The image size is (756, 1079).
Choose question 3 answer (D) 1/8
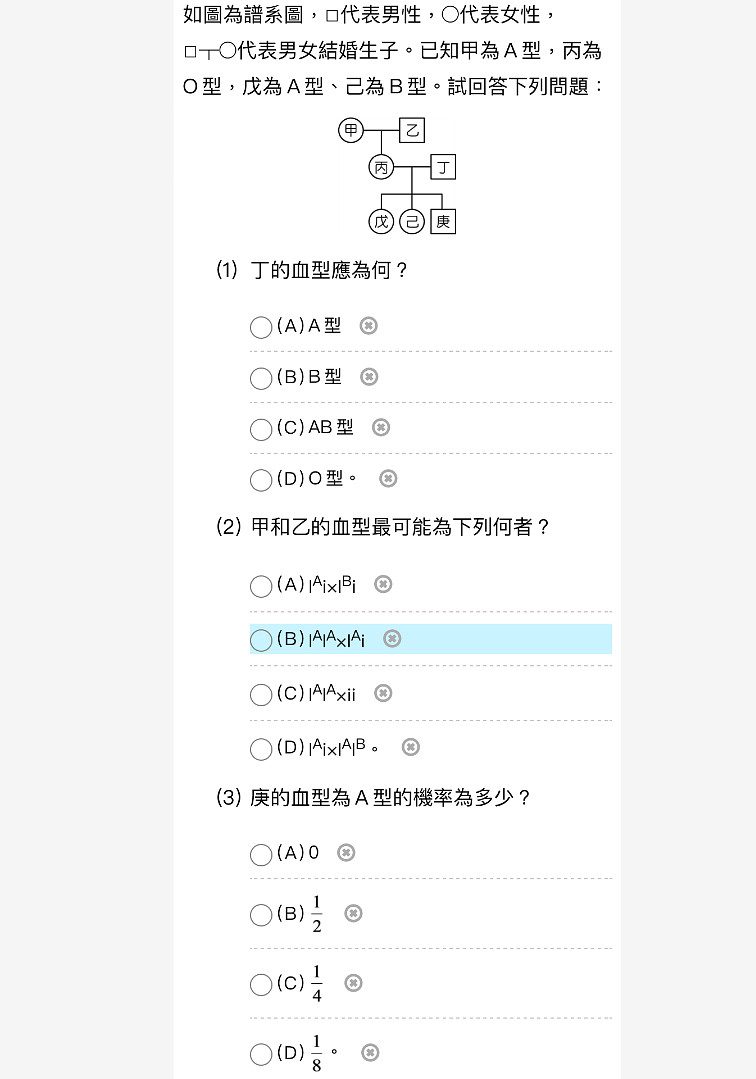261,1054
